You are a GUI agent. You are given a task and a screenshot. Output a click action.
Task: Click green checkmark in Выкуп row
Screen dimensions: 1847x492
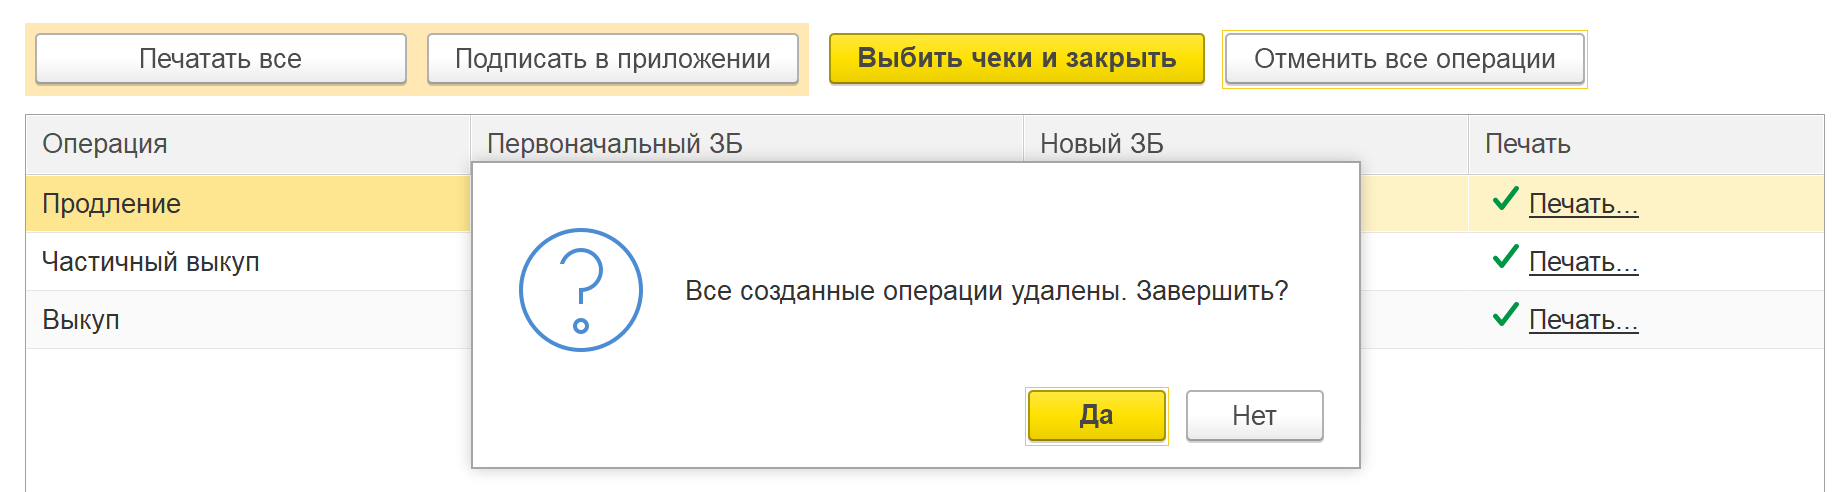pyautogui.click(x=1505, y=316)
